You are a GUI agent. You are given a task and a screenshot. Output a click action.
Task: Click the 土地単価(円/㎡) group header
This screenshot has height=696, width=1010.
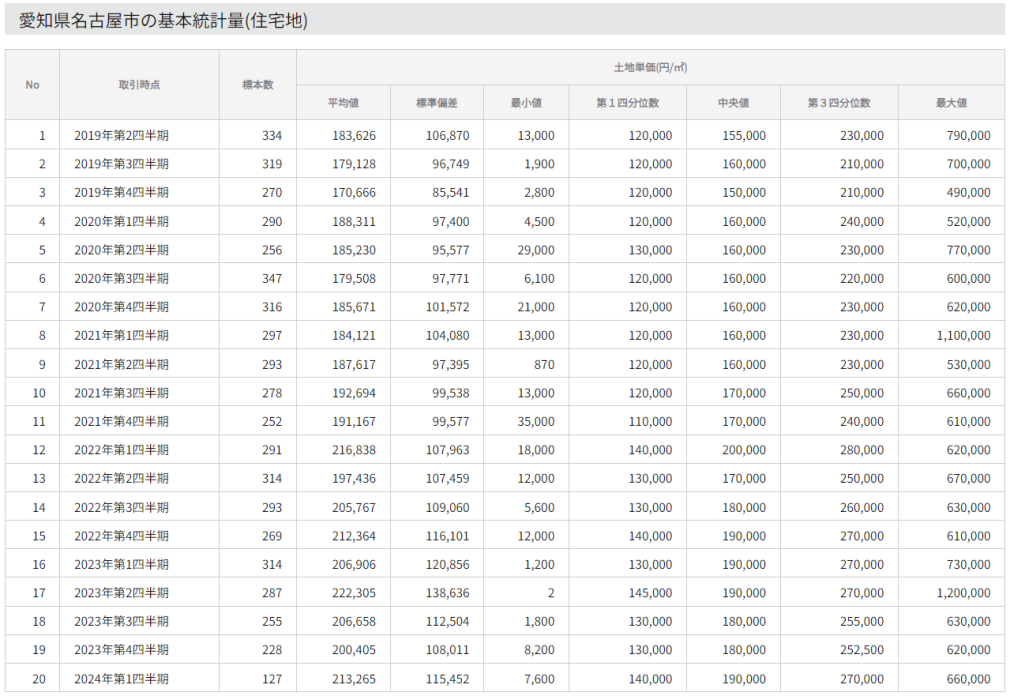pos(651,68)
